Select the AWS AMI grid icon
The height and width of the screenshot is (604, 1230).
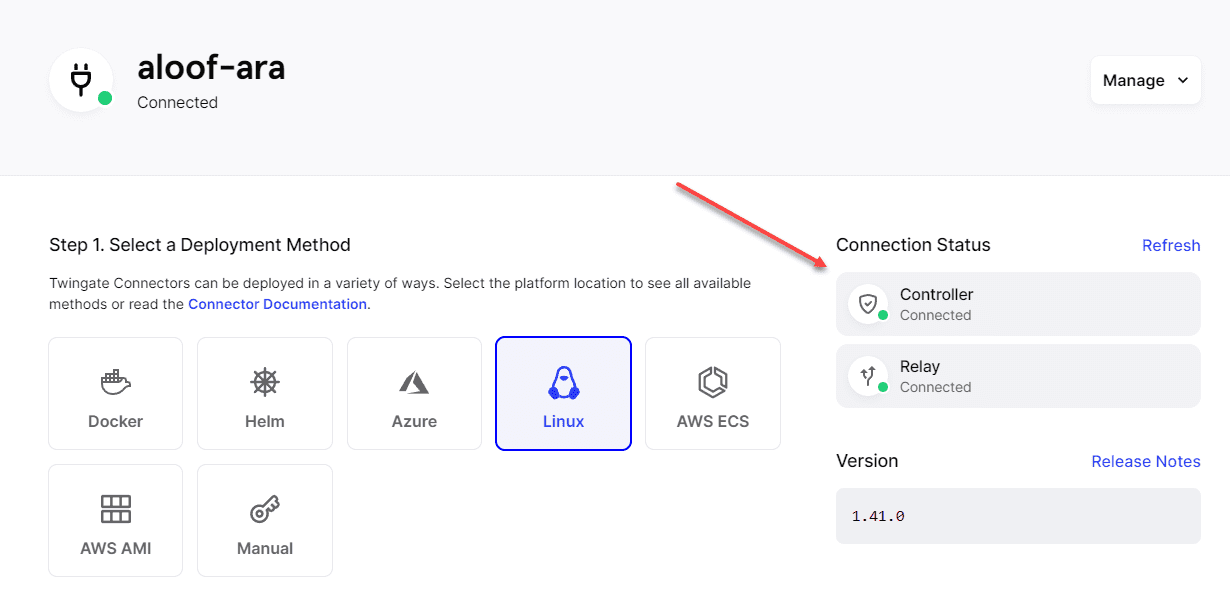tap(116, 509)
